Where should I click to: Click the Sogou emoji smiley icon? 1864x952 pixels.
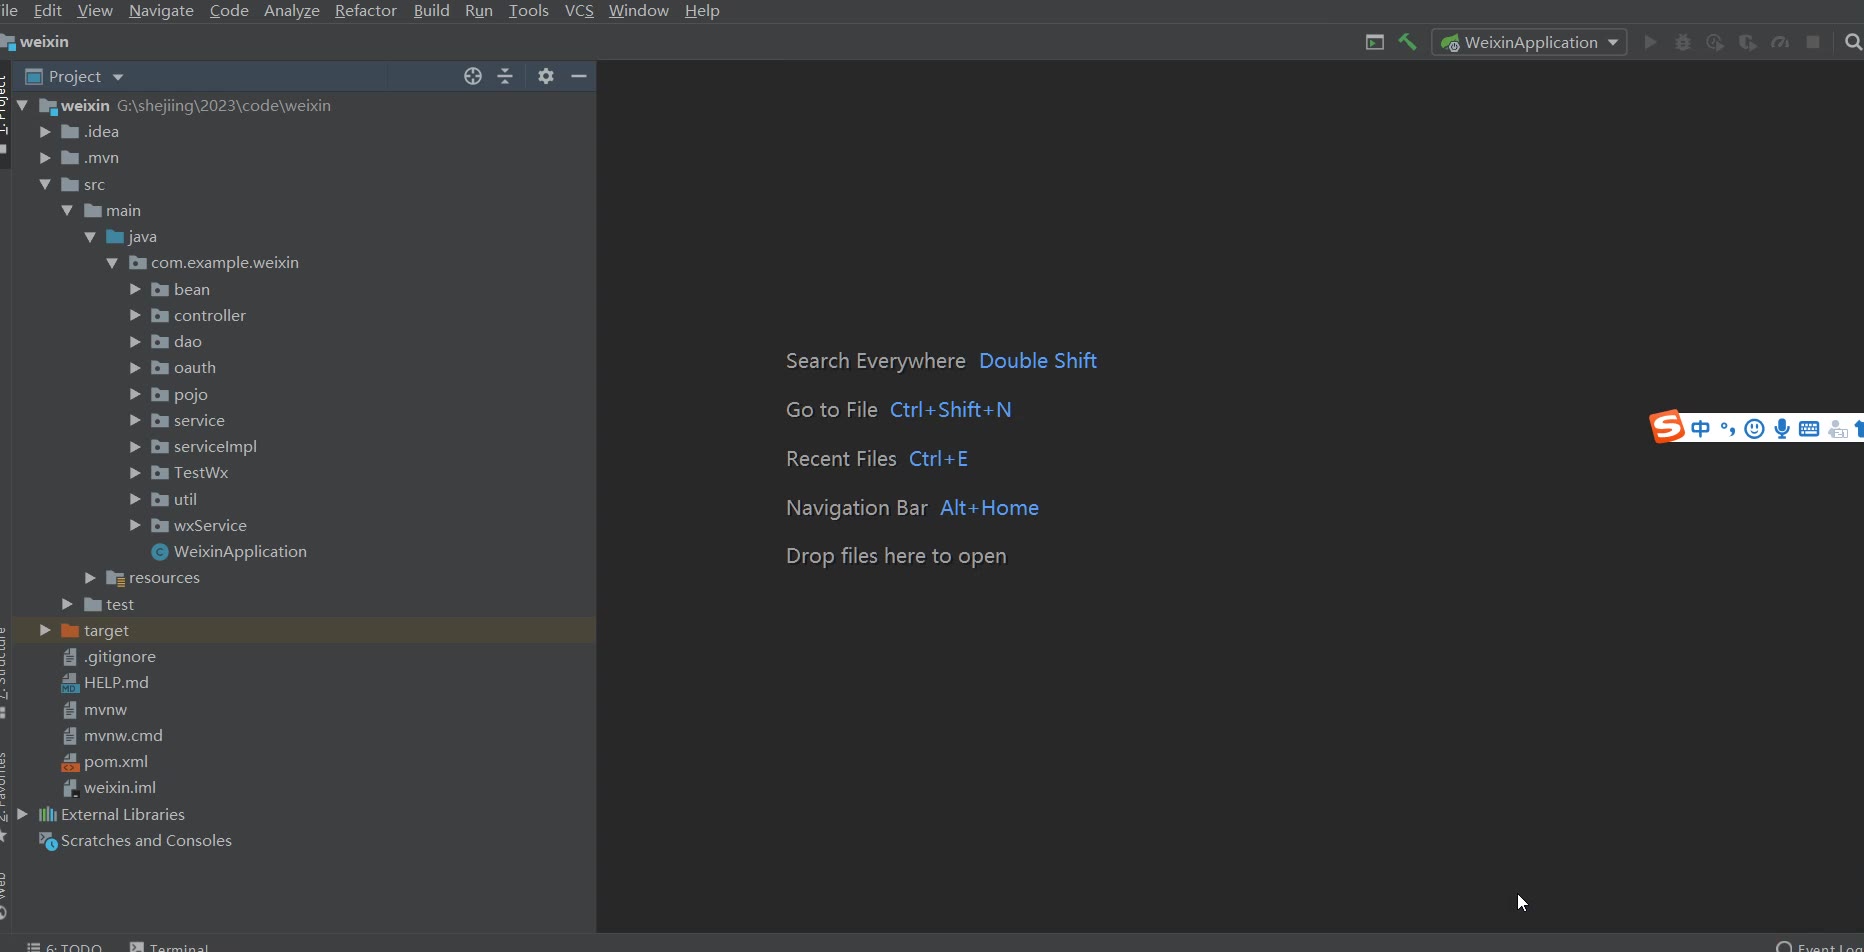click(1754, 429)
